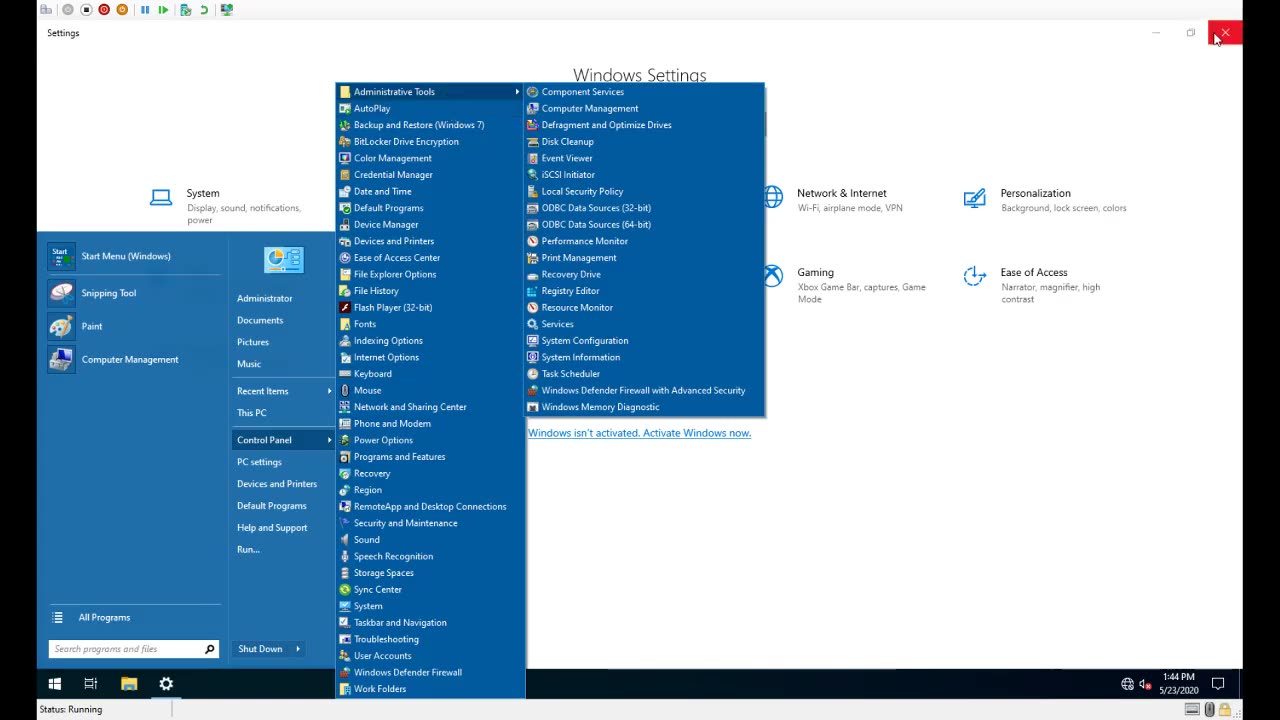
Task: Open Network and Sharing Center
Action: tap(410, 407)
